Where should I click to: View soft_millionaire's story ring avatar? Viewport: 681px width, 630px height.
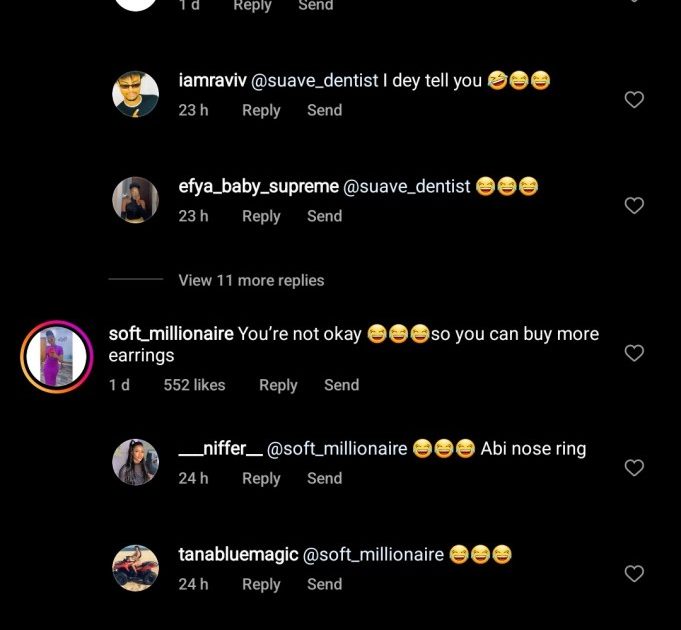[56, 357]
